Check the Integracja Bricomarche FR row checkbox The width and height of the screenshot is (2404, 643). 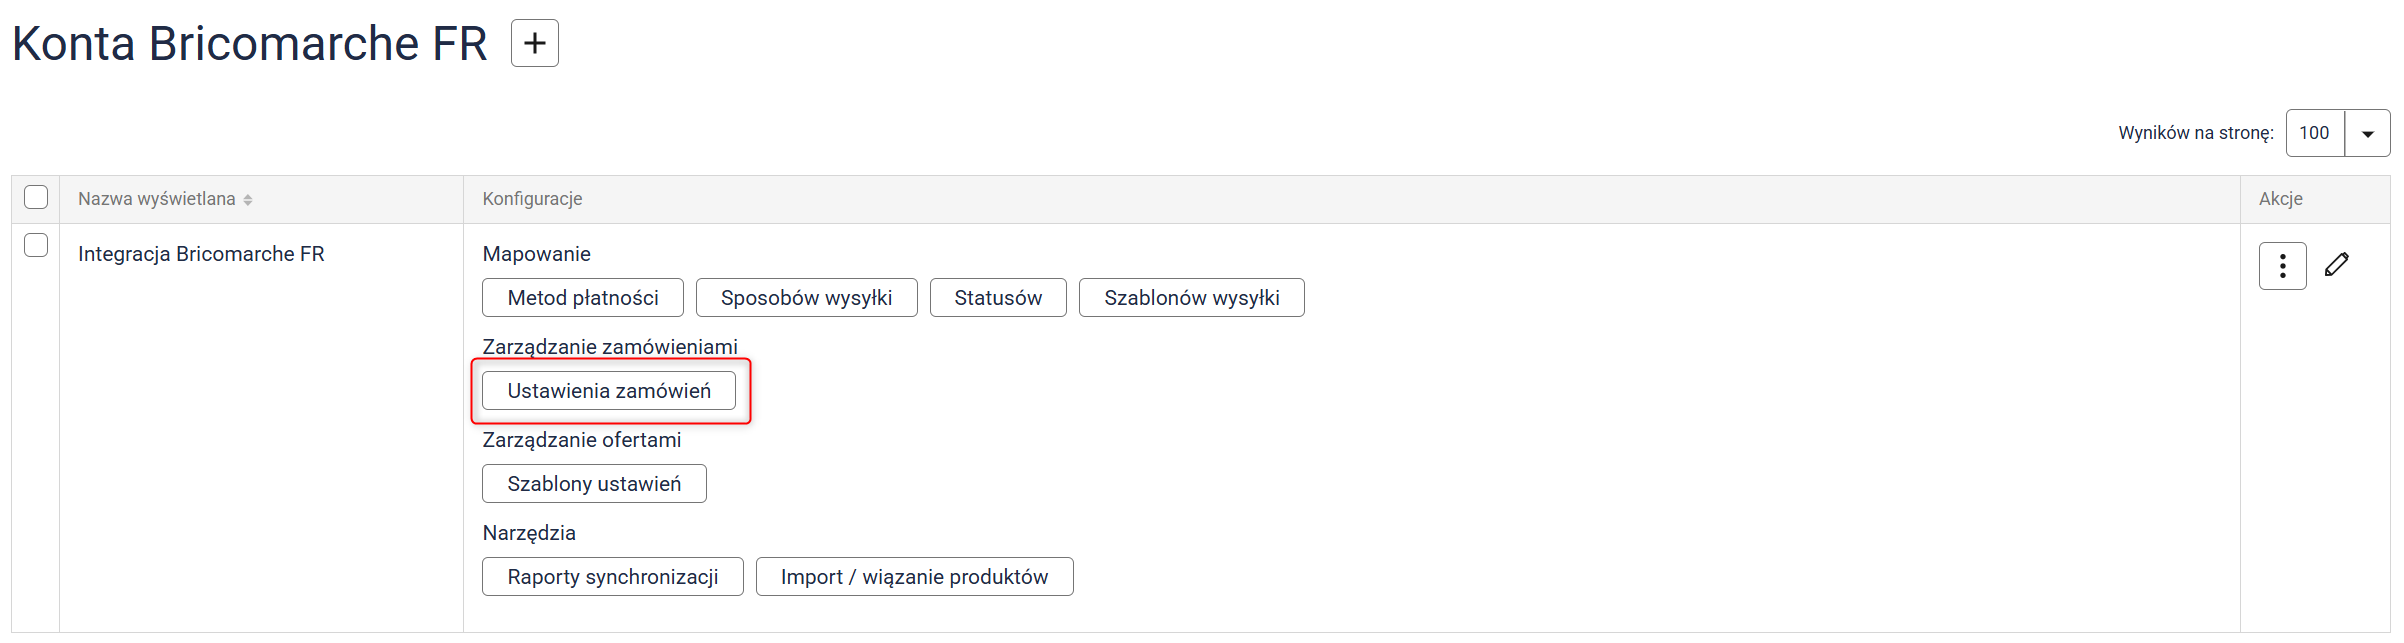(36, 245)
